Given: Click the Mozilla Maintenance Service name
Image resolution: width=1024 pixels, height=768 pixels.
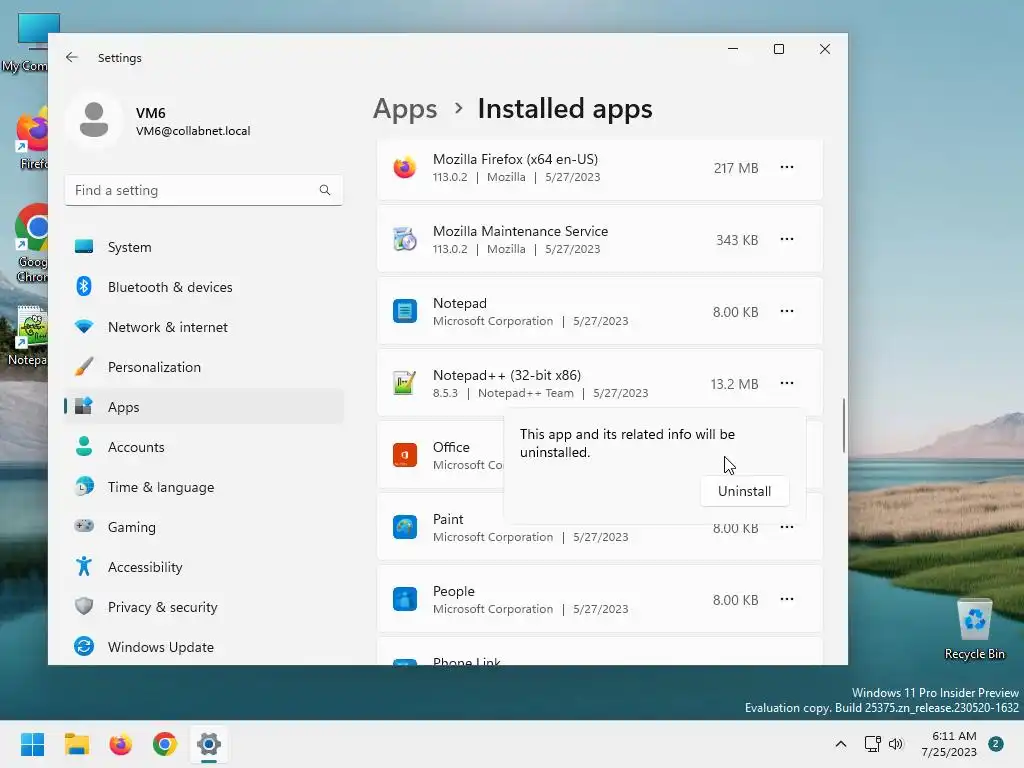Looking at the screenshot, I should coord(520,231).
